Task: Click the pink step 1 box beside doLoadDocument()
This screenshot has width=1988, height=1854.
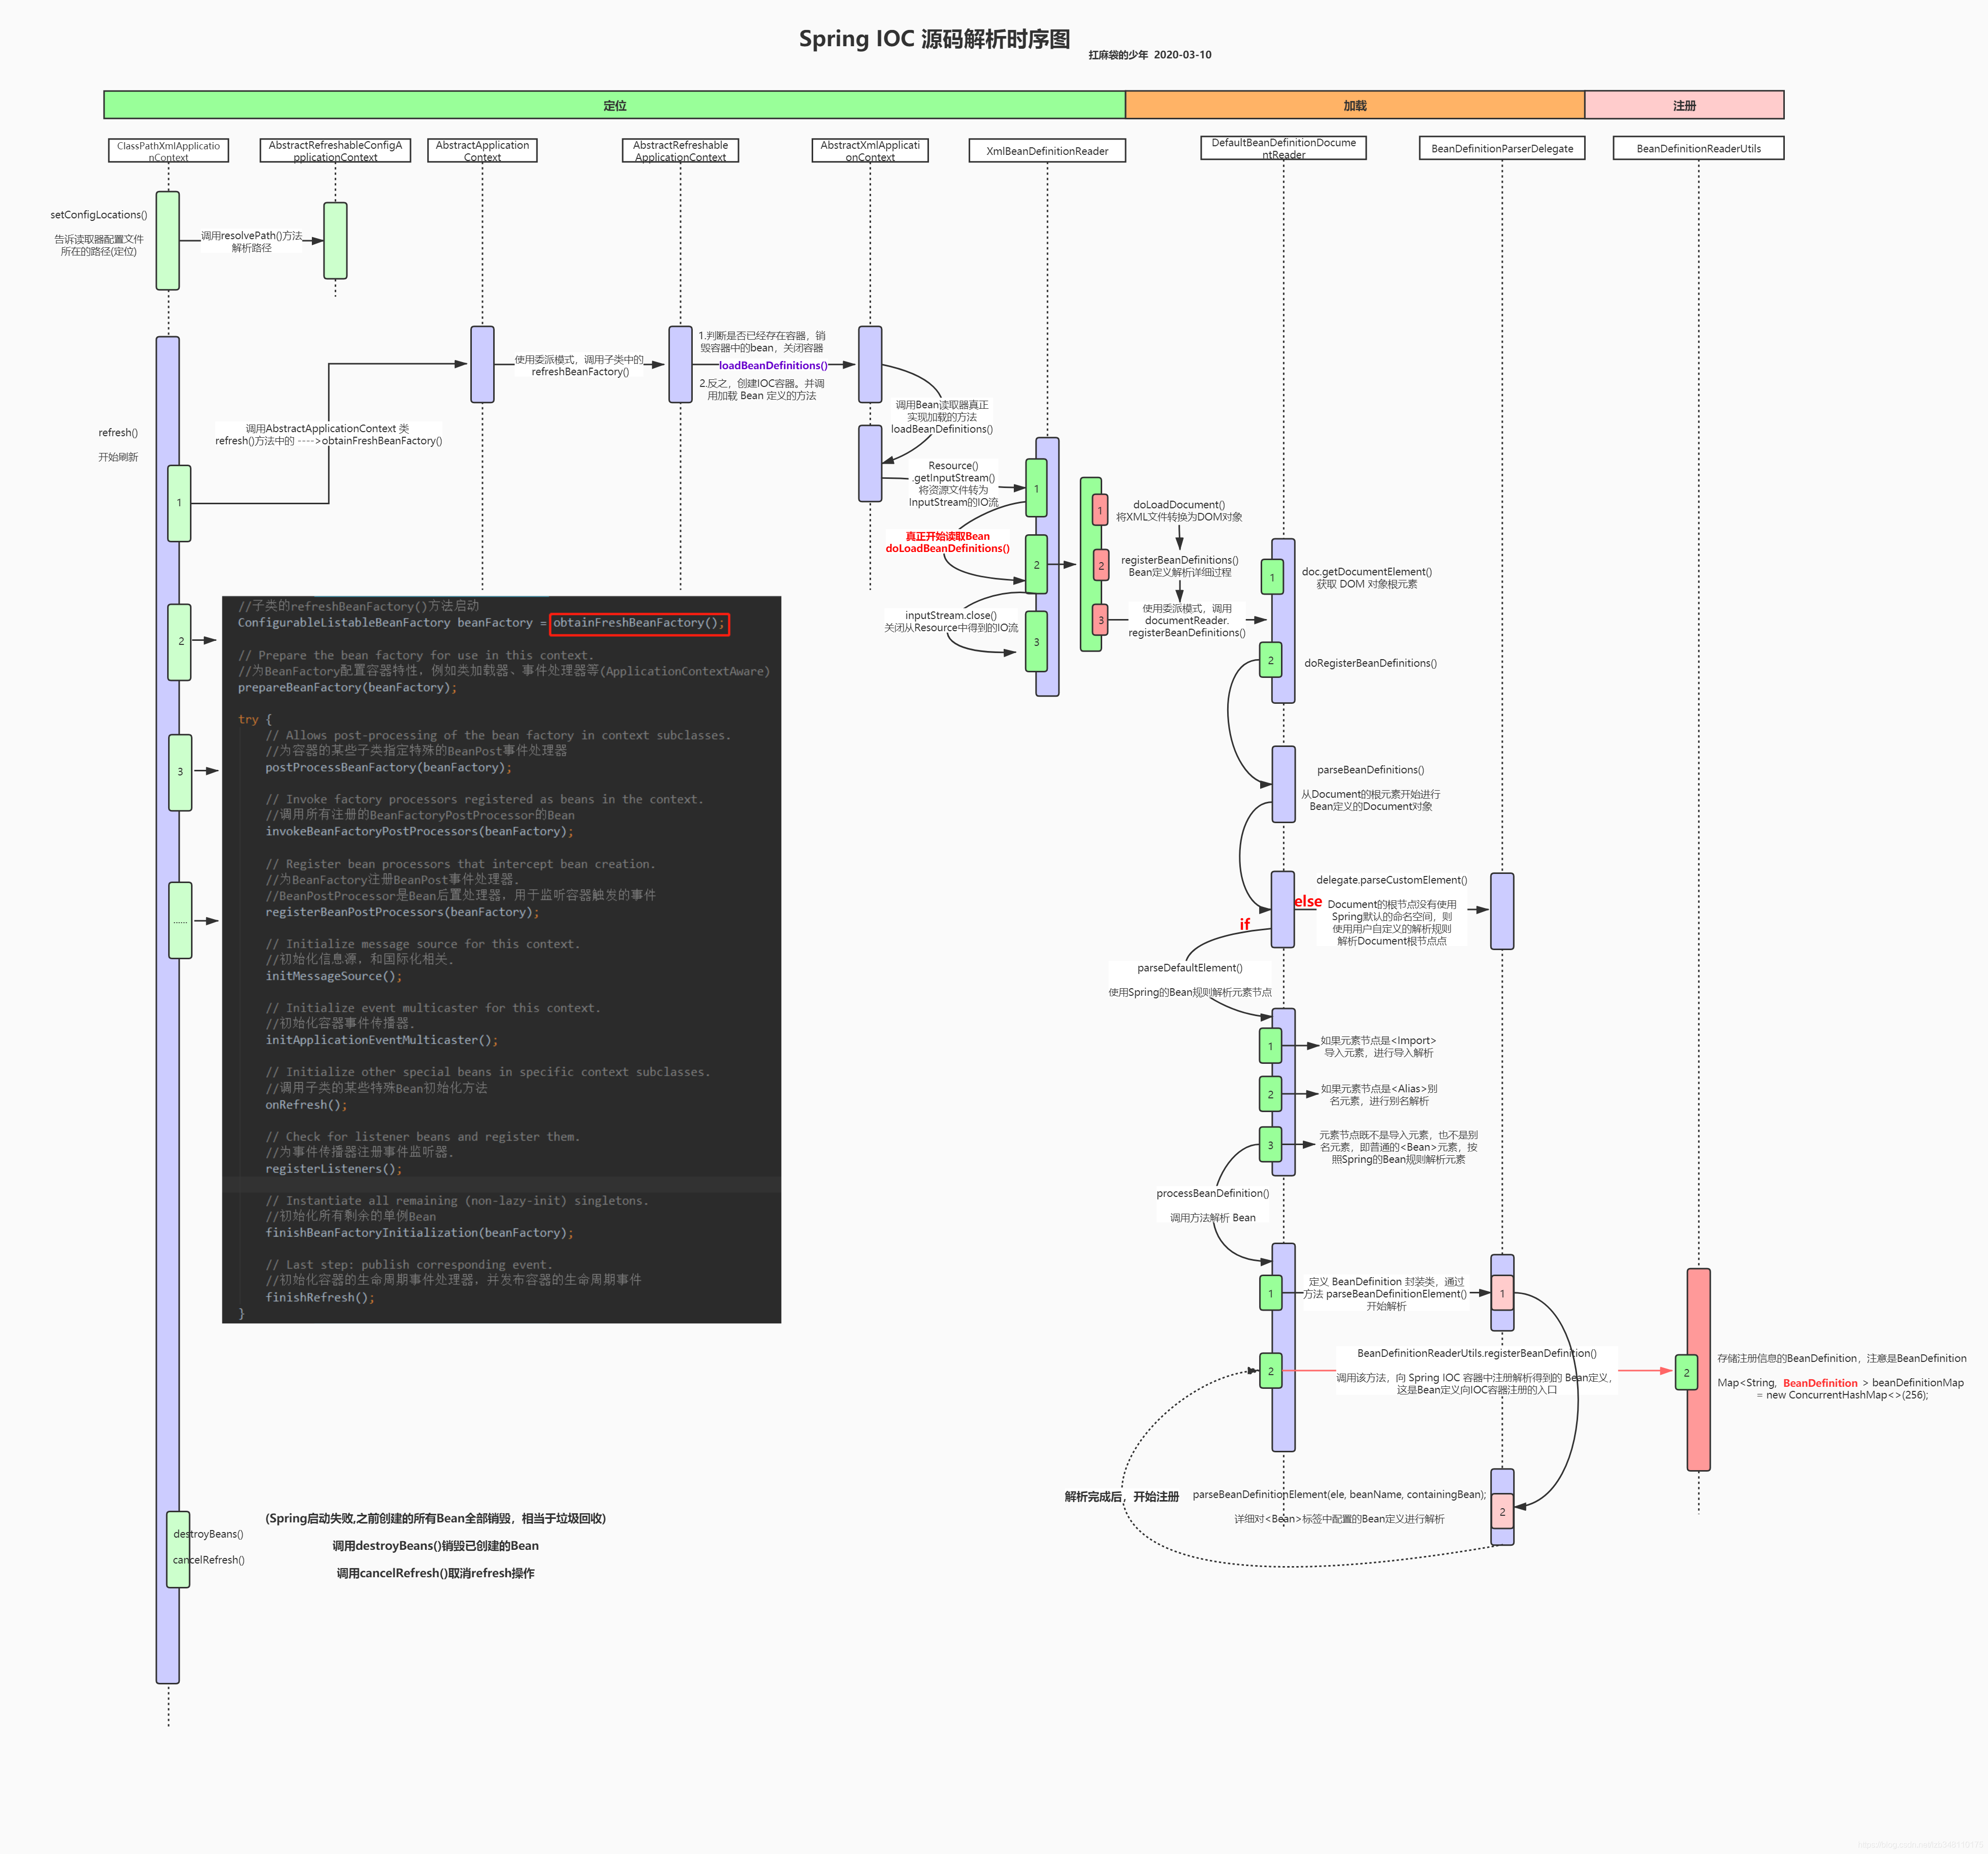Action: point(1100,511)
